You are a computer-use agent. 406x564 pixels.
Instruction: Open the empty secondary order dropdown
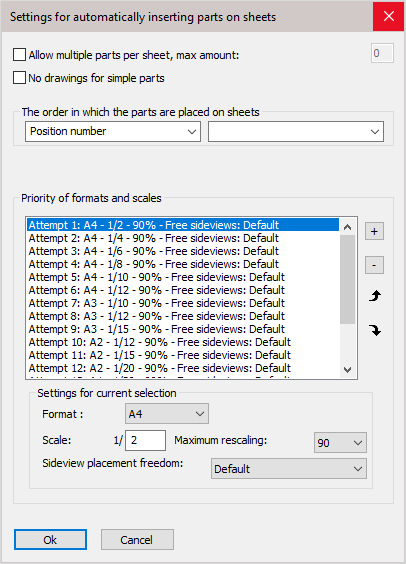tap(296, 131)
